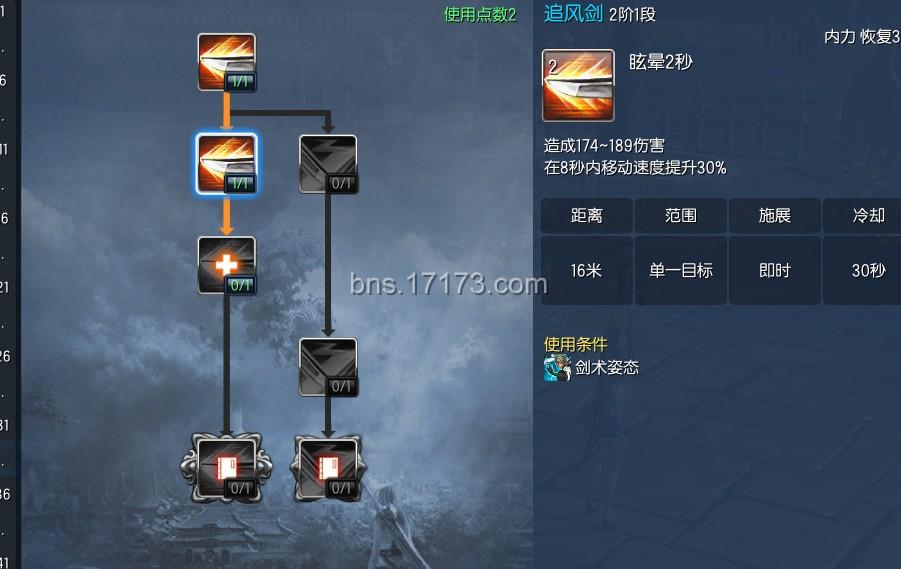Screen dimensions: 901x569
Task: Click the left ornate-framed red book skill node
Action: [226, 468]
